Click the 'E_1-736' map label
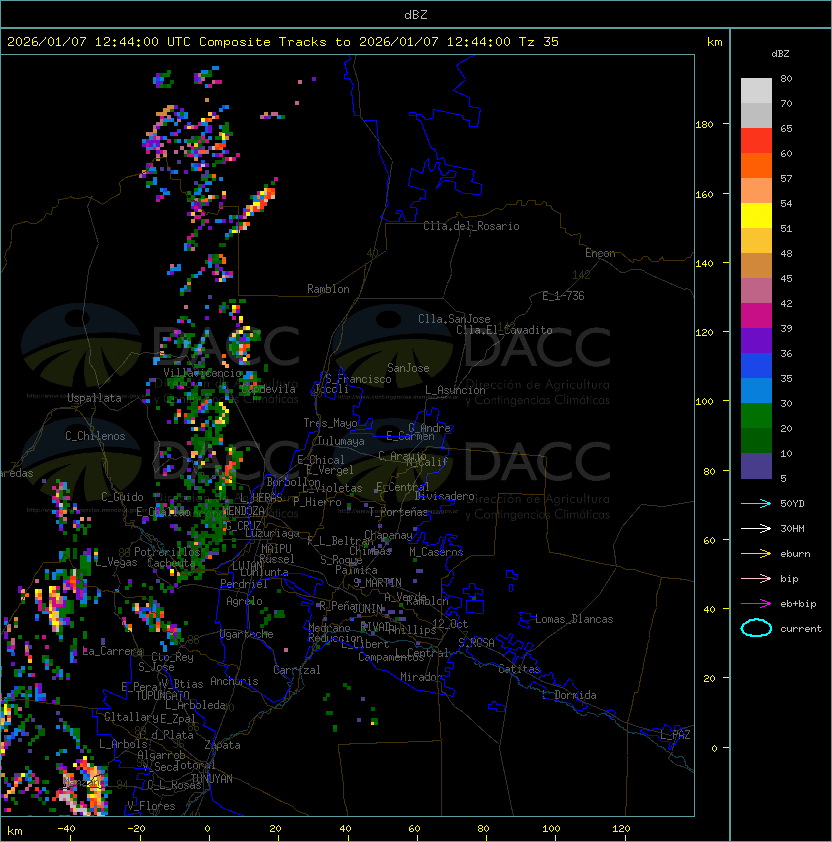The image size is (832, 842). click(563, 296)
